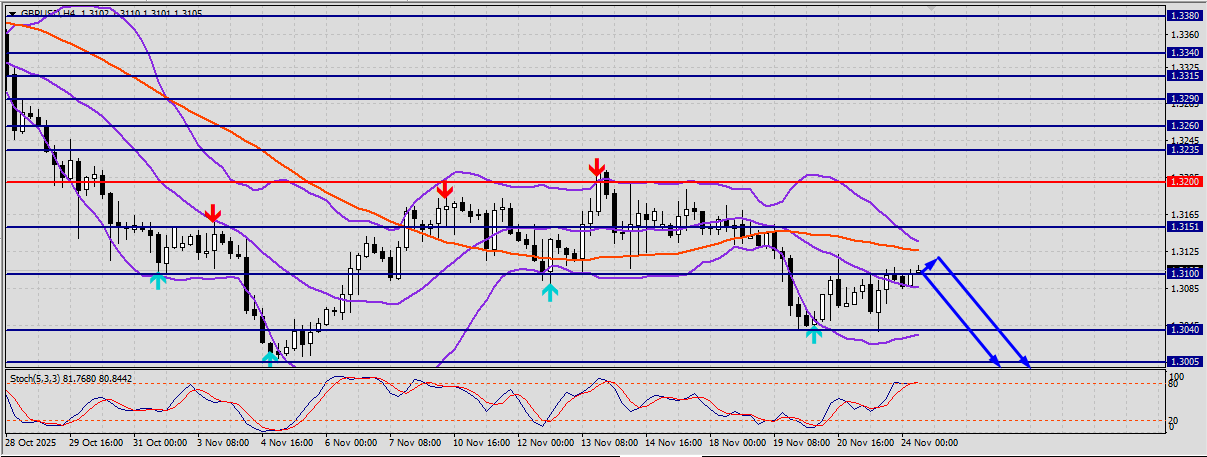Click the 1.3085 price scale value
Viewport: 1207px width, 457px height.
pyautogui.click(x=1185, y=289)
